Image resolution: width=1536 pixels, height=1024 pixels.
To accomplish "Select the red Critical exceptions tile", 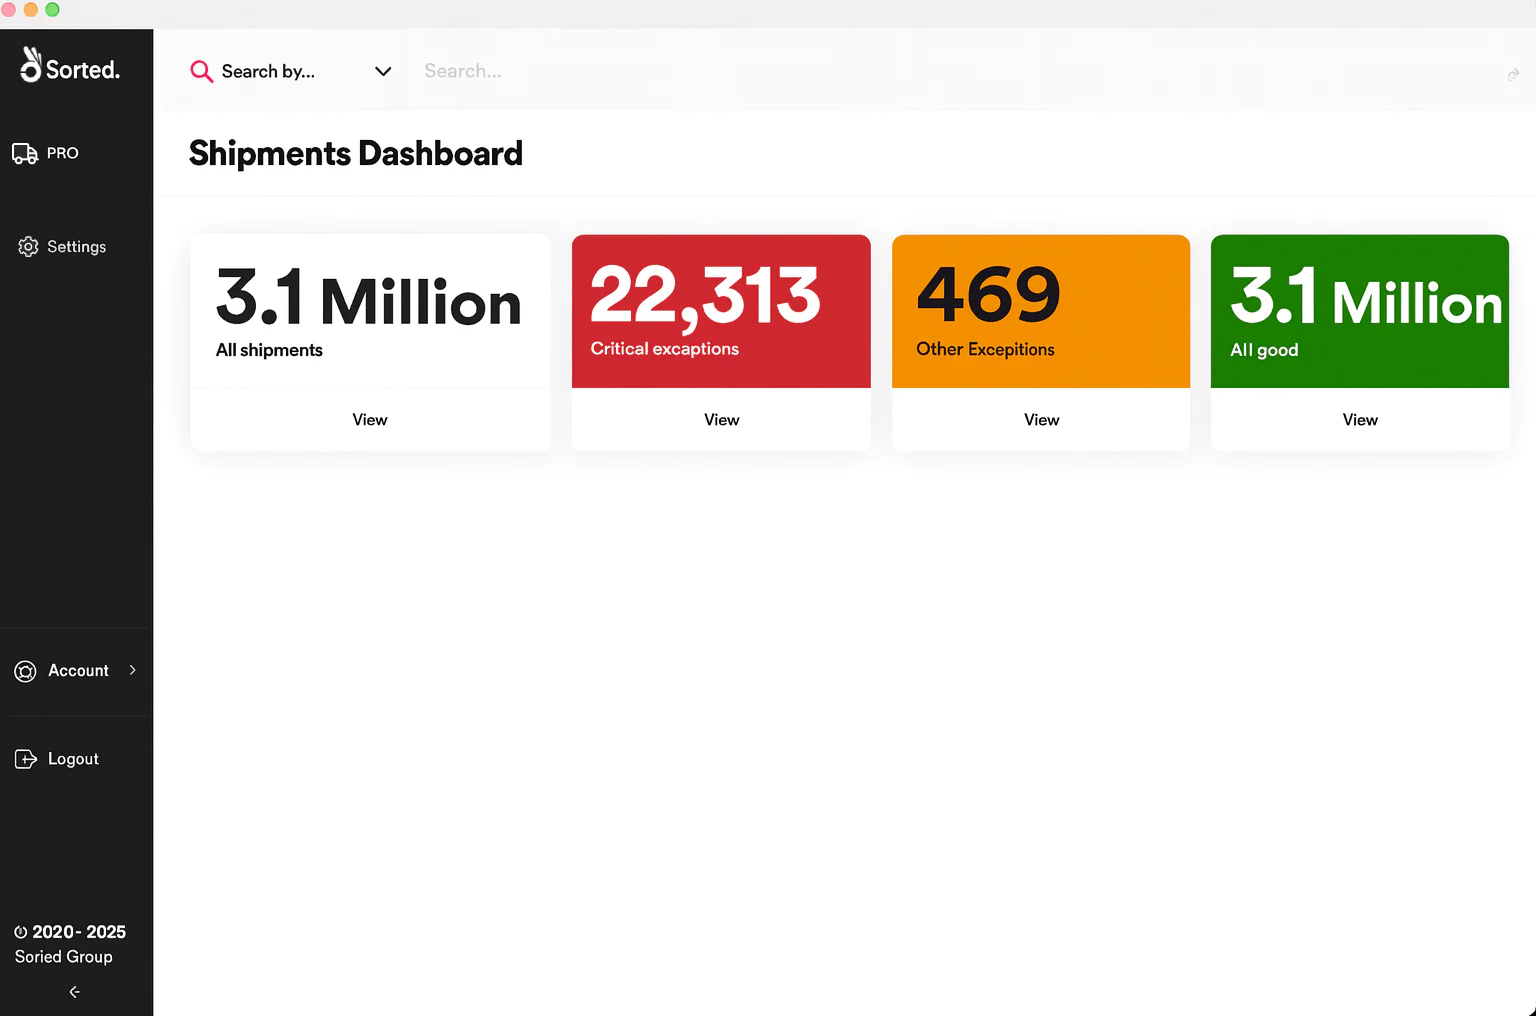I will pos(721,311).
